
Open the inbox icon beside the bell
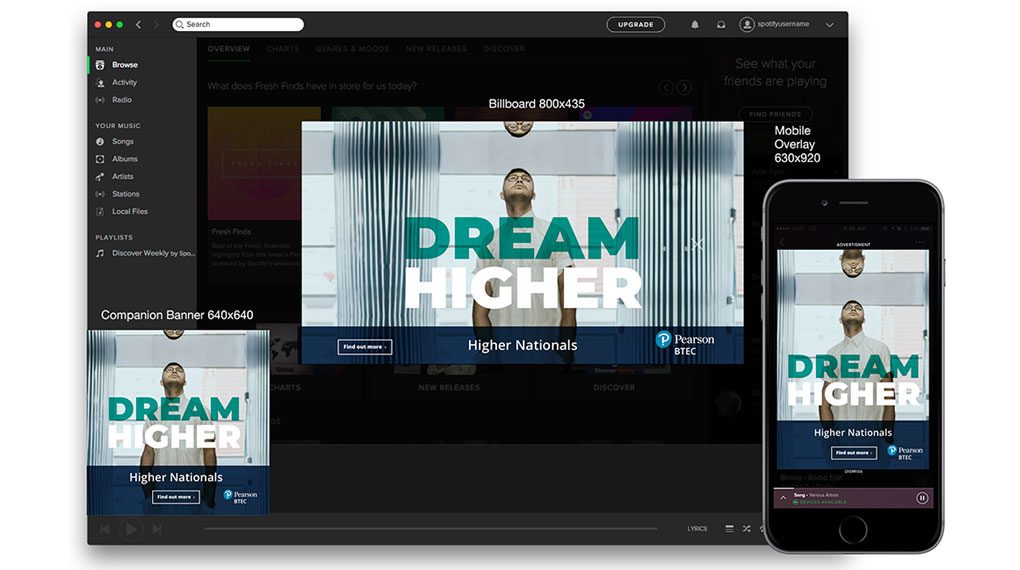(x=721, y=25)
